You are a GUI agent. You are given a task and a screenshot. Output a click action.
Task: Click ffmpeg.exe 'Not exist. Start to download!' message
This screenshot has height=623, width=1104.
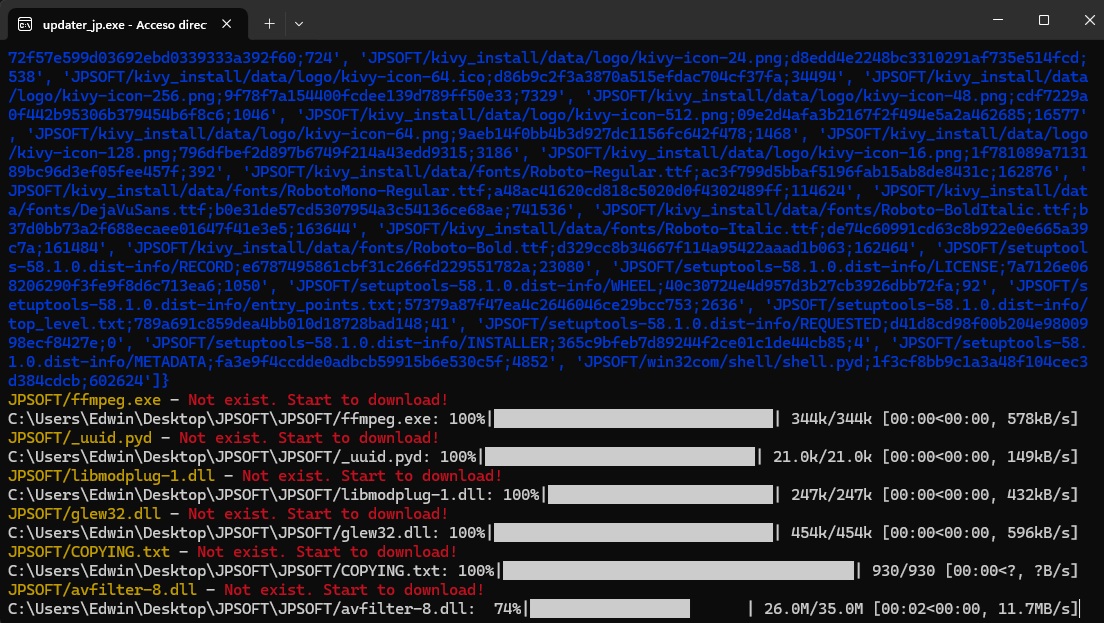(x=318, y=400)
